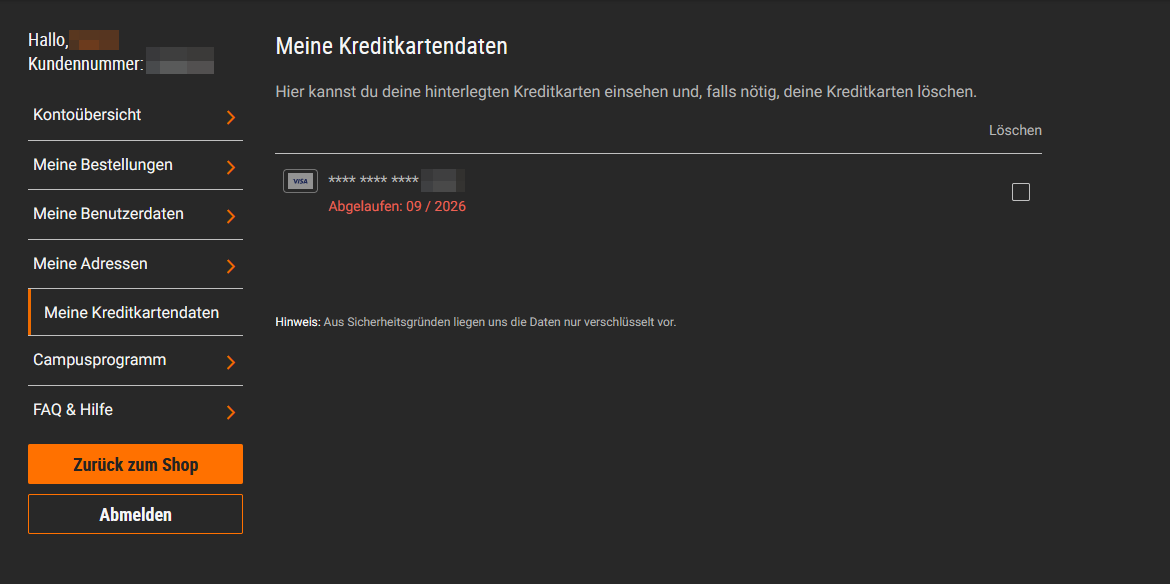This screenshot has height=584, width=1170.
Task: Expand Kontoübersicht via its orange chevron
Action: coord(231,117)
